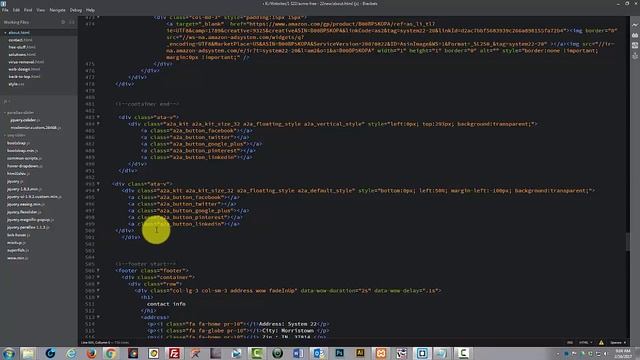Open Google Chrome from the taskbar
The image size is (640, 360).
[x=111, y=353]
